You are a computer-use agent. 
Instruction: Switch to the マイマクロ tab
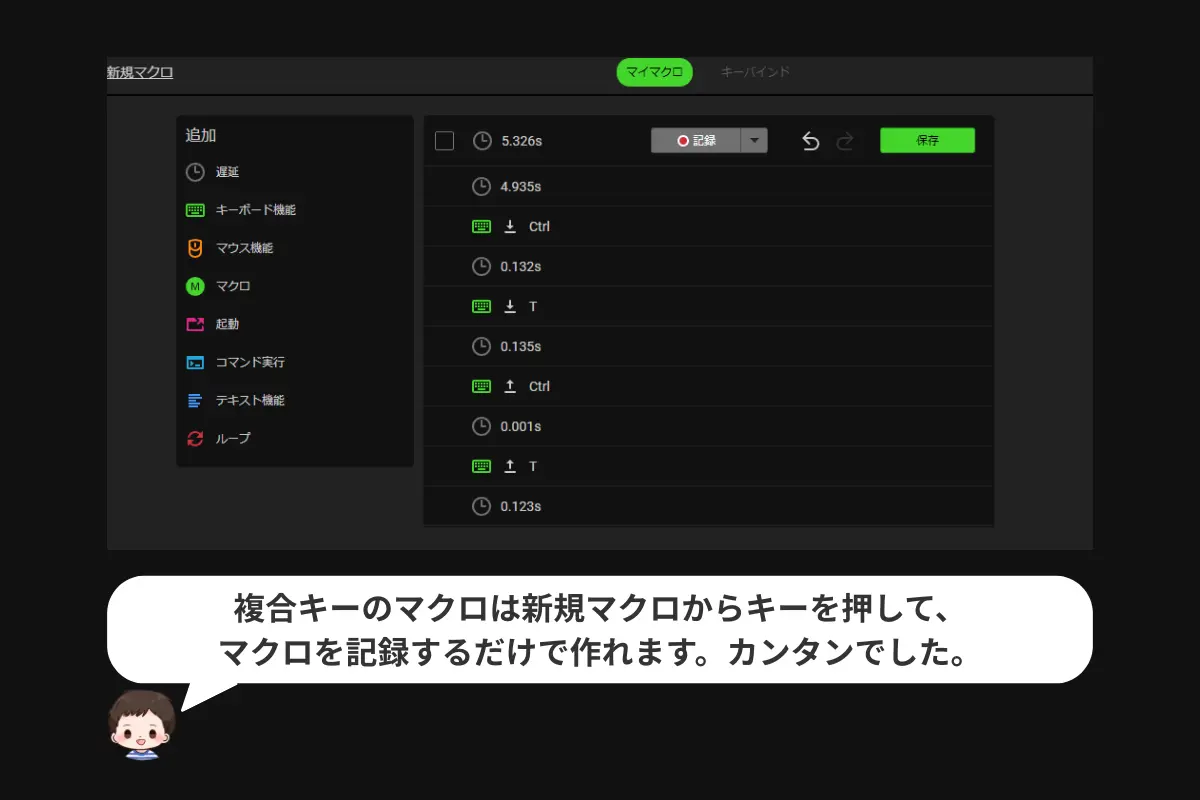tap(654, 72)
